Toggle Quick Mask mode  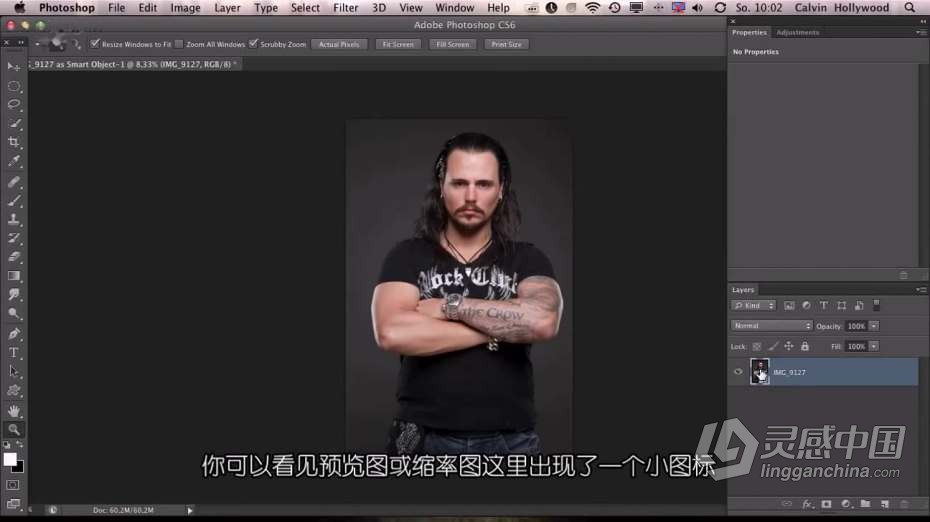point(13,485)
